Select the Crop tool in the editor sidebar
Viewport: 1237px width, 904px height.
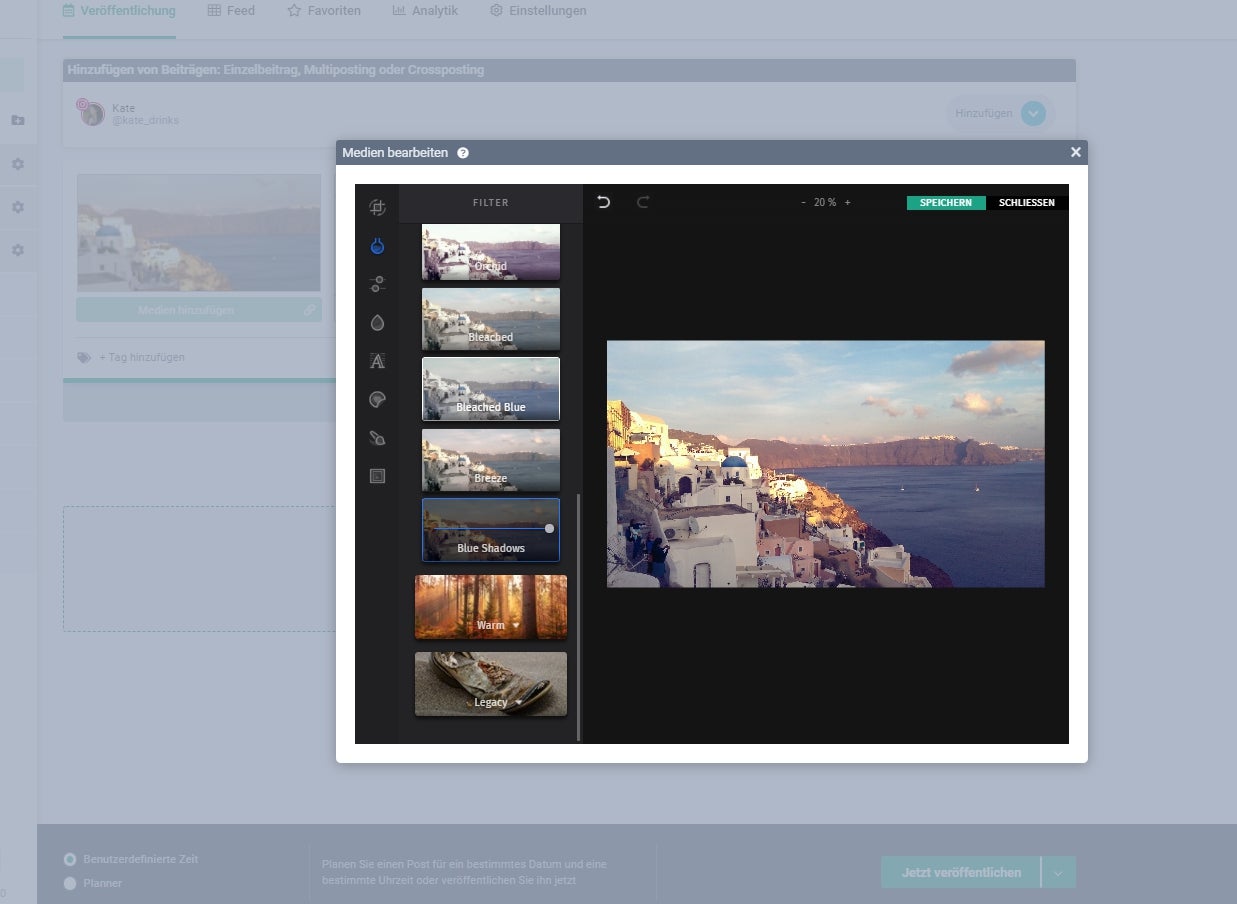(x=377, y=205)
